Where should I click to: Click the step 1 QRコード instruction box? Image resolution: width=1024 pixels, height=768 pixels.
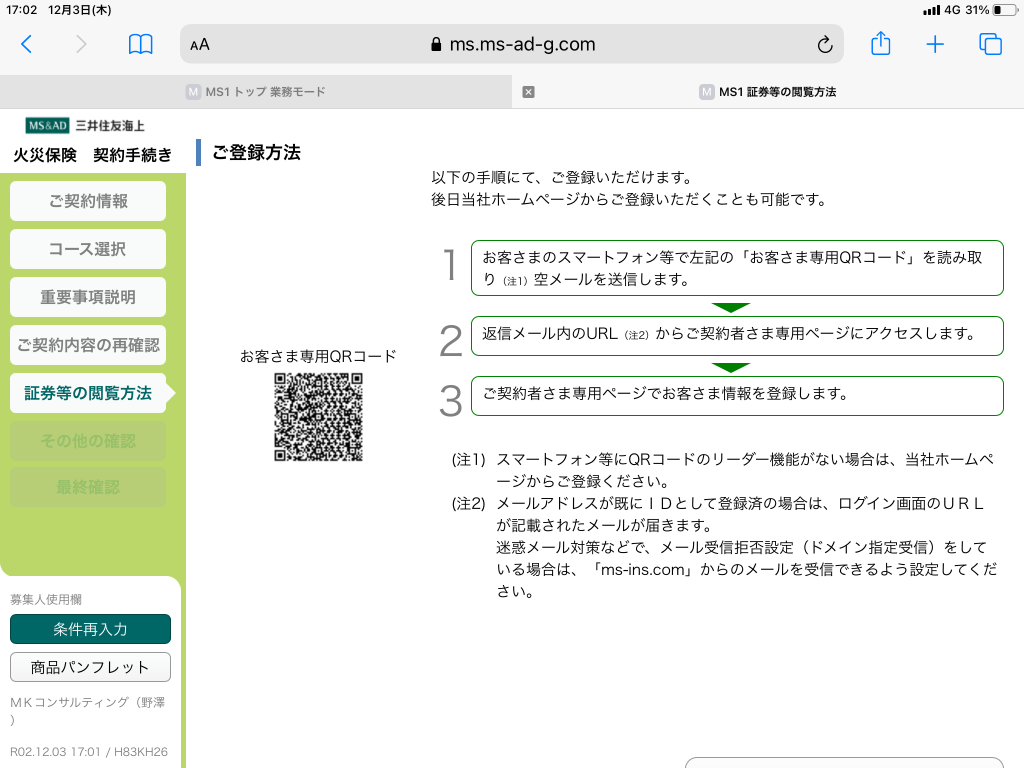pyautogui.click(x=737, y=268)
